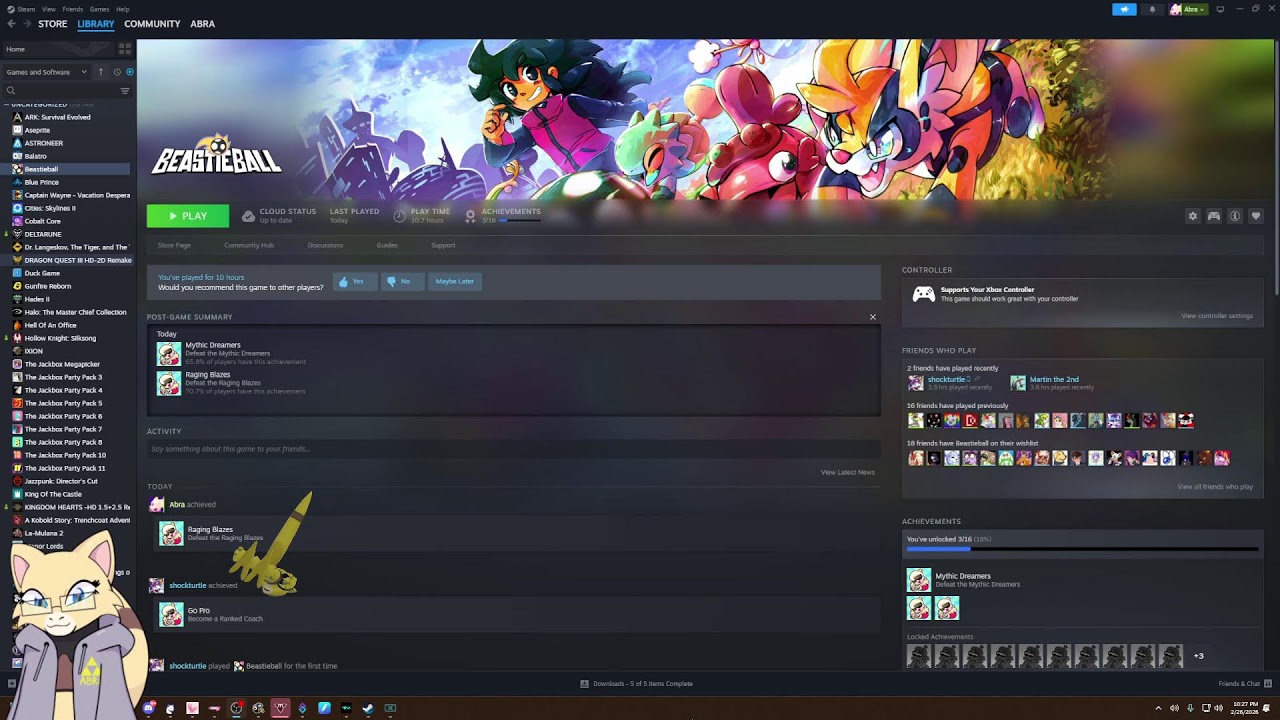Dismiss review prompt with Maybe Later

point(454,281)
